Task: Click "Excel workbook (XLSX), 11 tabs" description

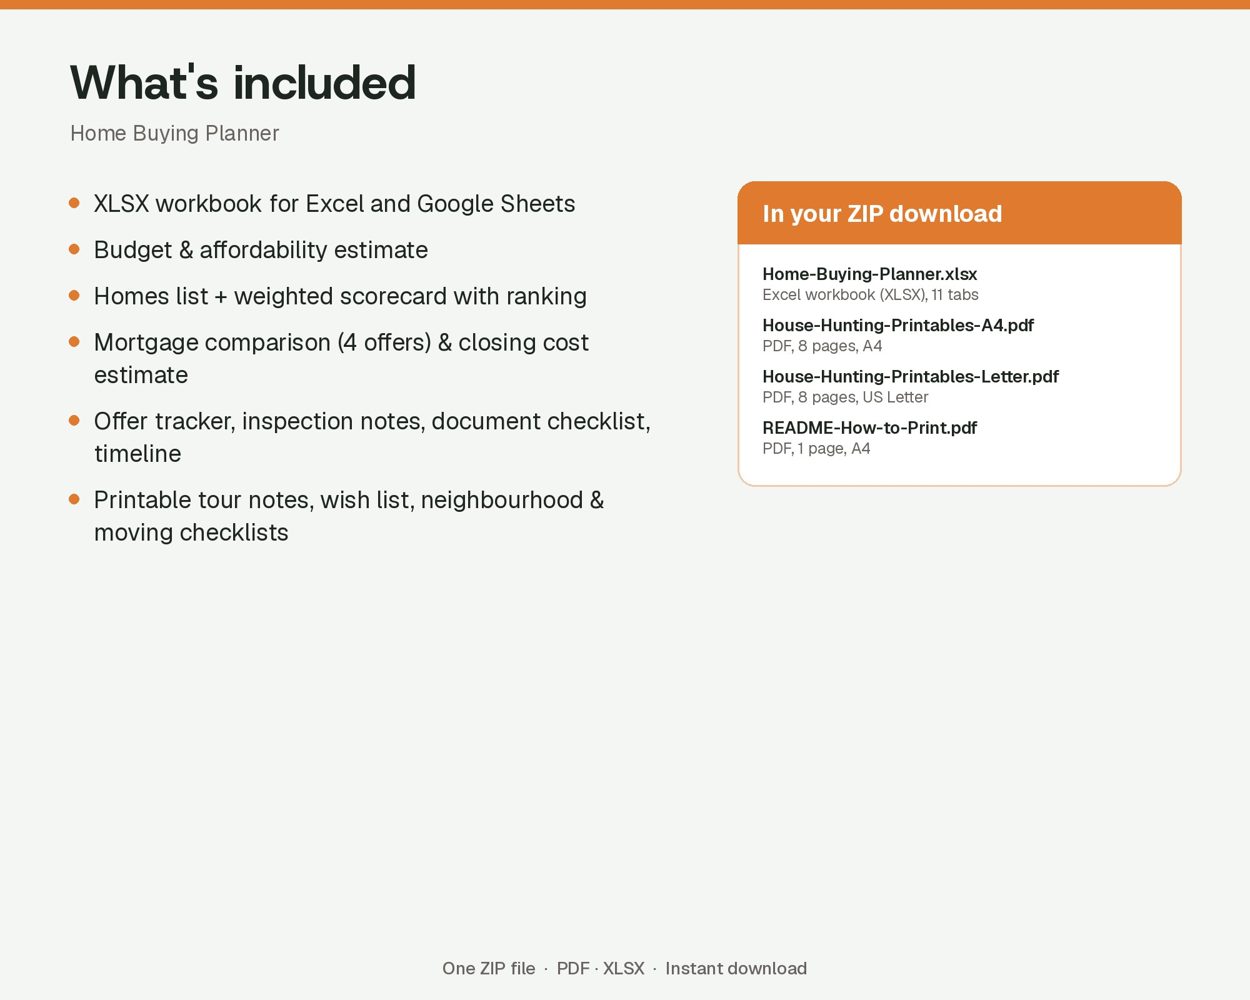Action: click(x=870, y=295)
